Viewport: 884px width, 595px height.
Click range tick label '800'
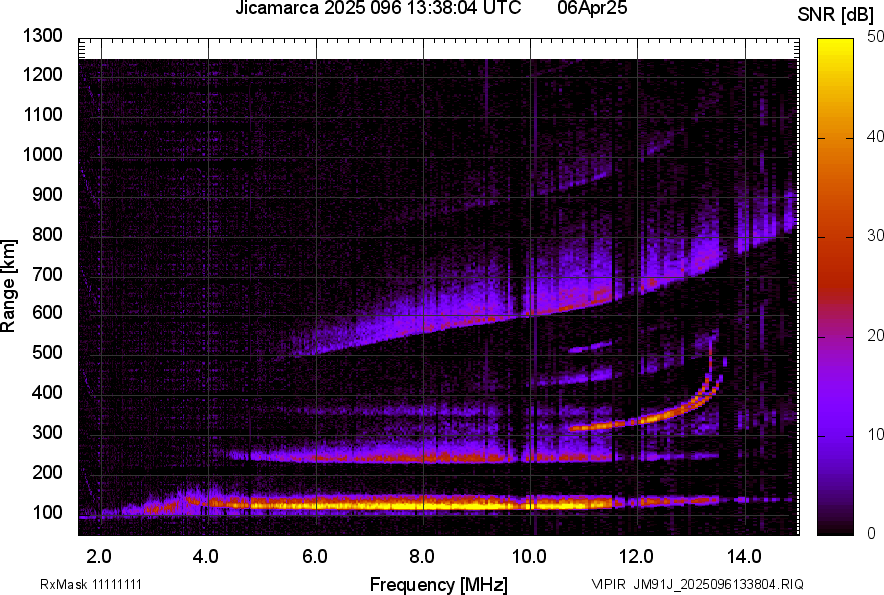click(x=47, y=234)
